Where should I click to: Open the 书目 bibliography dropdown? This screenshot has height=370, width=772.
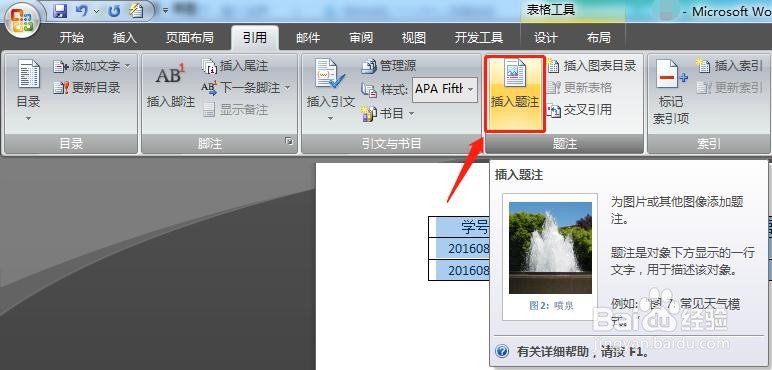point(387,113)
